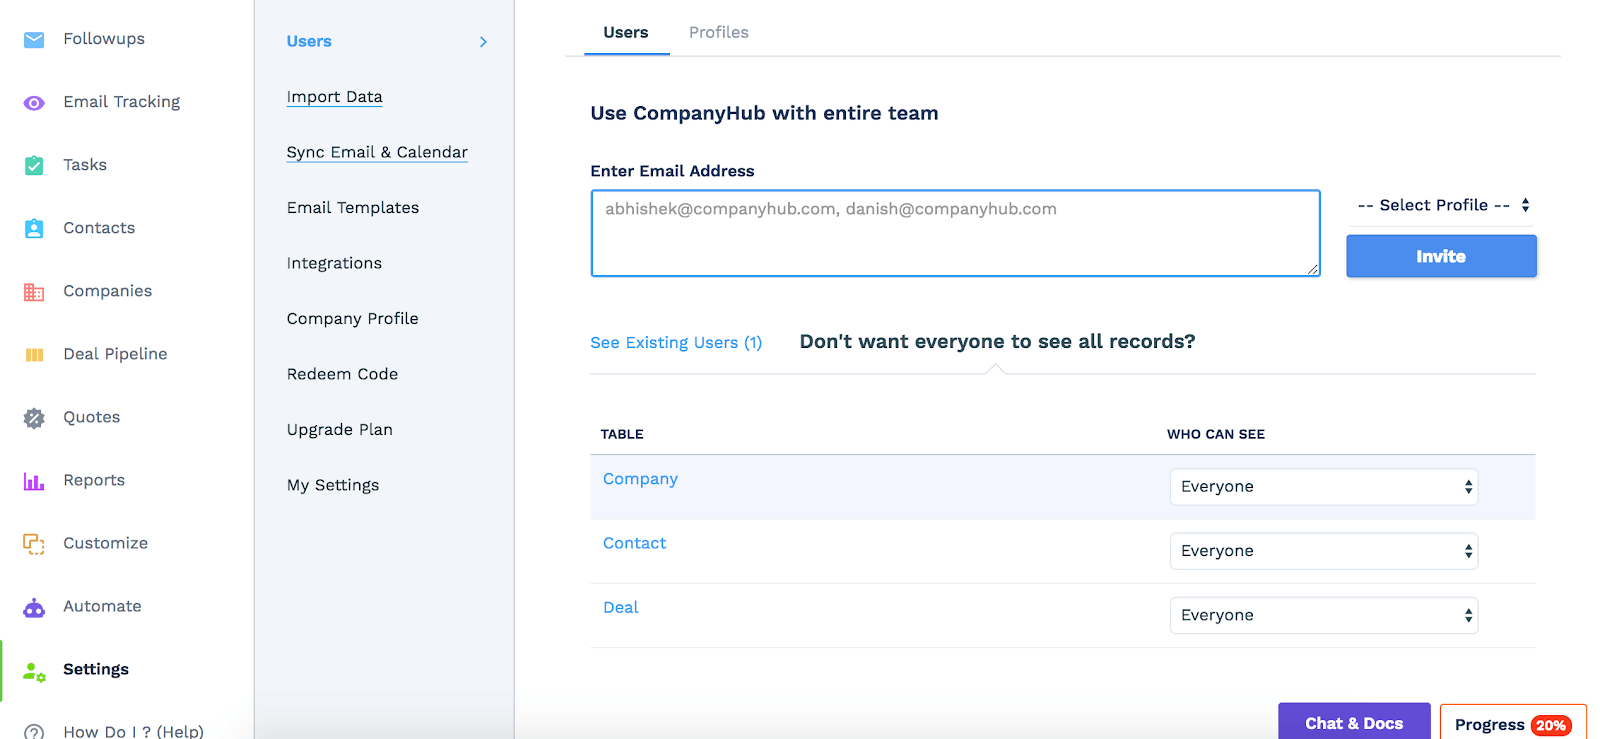Go to Automate

[102, 606]
